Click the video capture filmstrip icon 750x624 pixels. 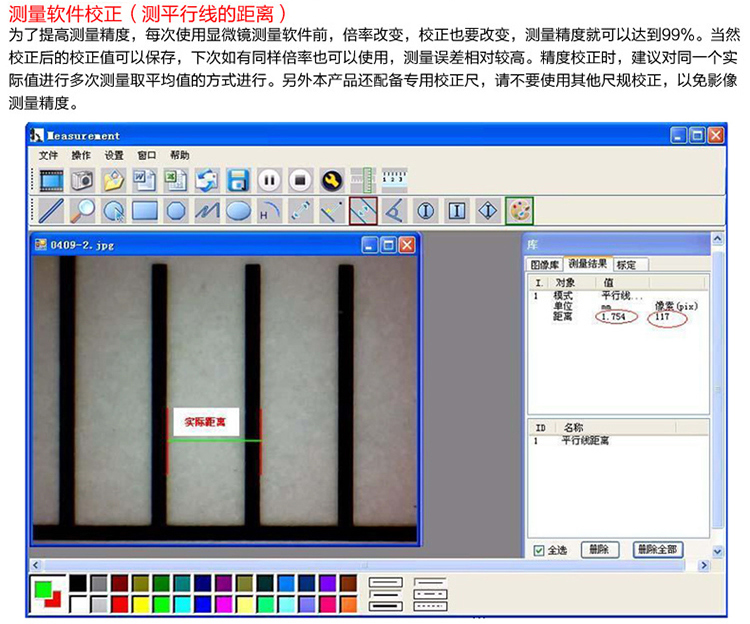pos(51,180)
